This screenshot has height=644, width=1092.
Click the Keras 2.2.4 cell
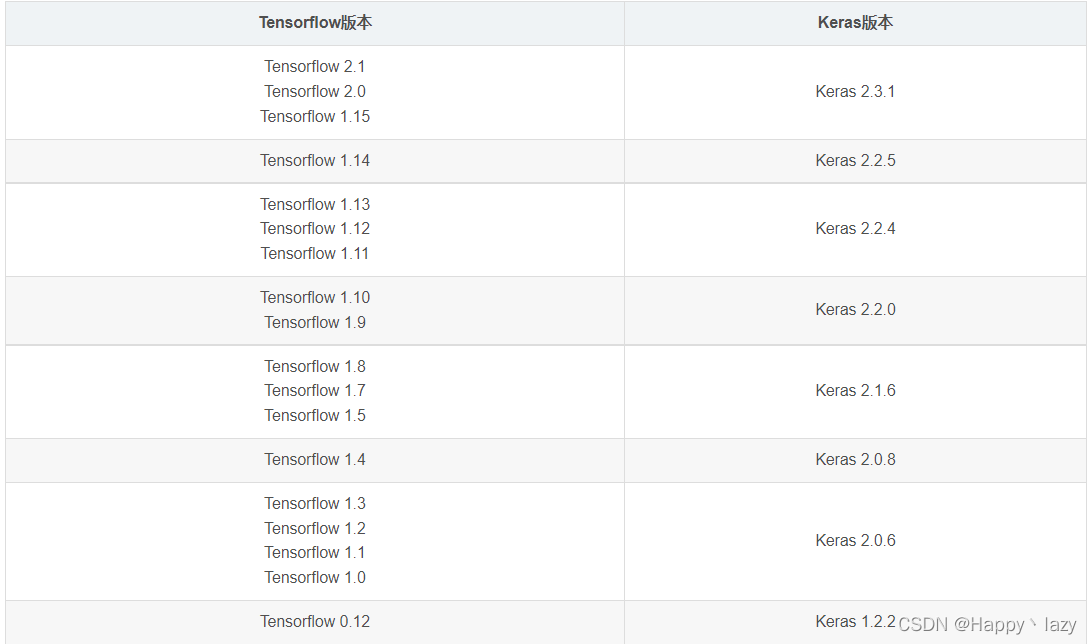click(855, 228)
